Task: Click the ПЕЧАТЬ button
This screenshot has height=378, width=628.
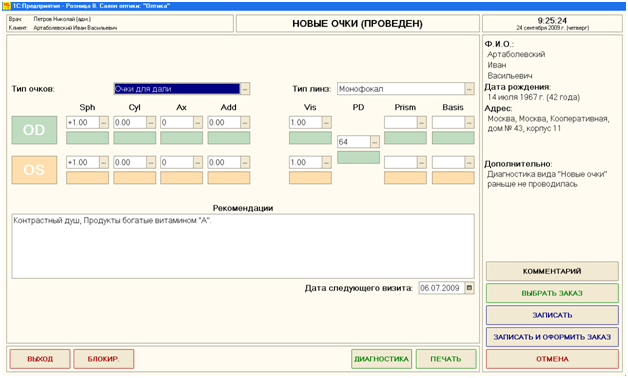Action: pyautogui.click(x=446, y=359)
